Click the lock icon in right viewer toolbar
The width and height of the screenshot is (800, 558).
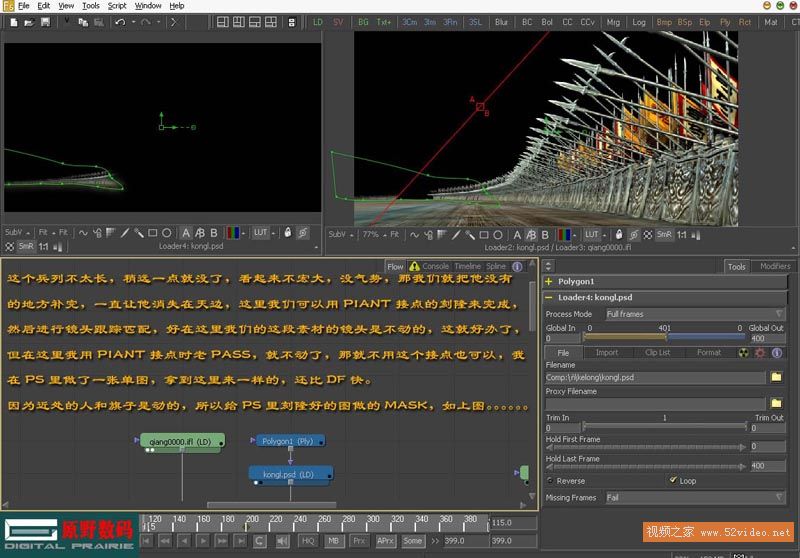pos(619,234)
